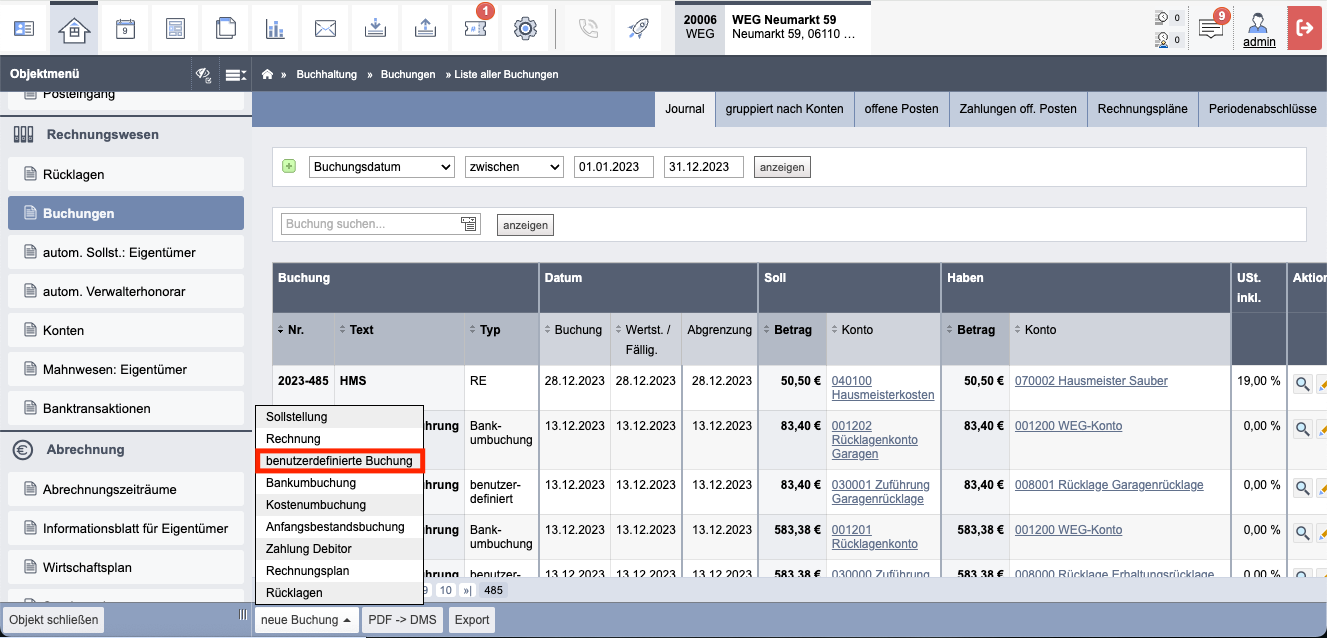Open the messages icon with badge 9
This screenshot has width=1327, height=638.
1211,28
